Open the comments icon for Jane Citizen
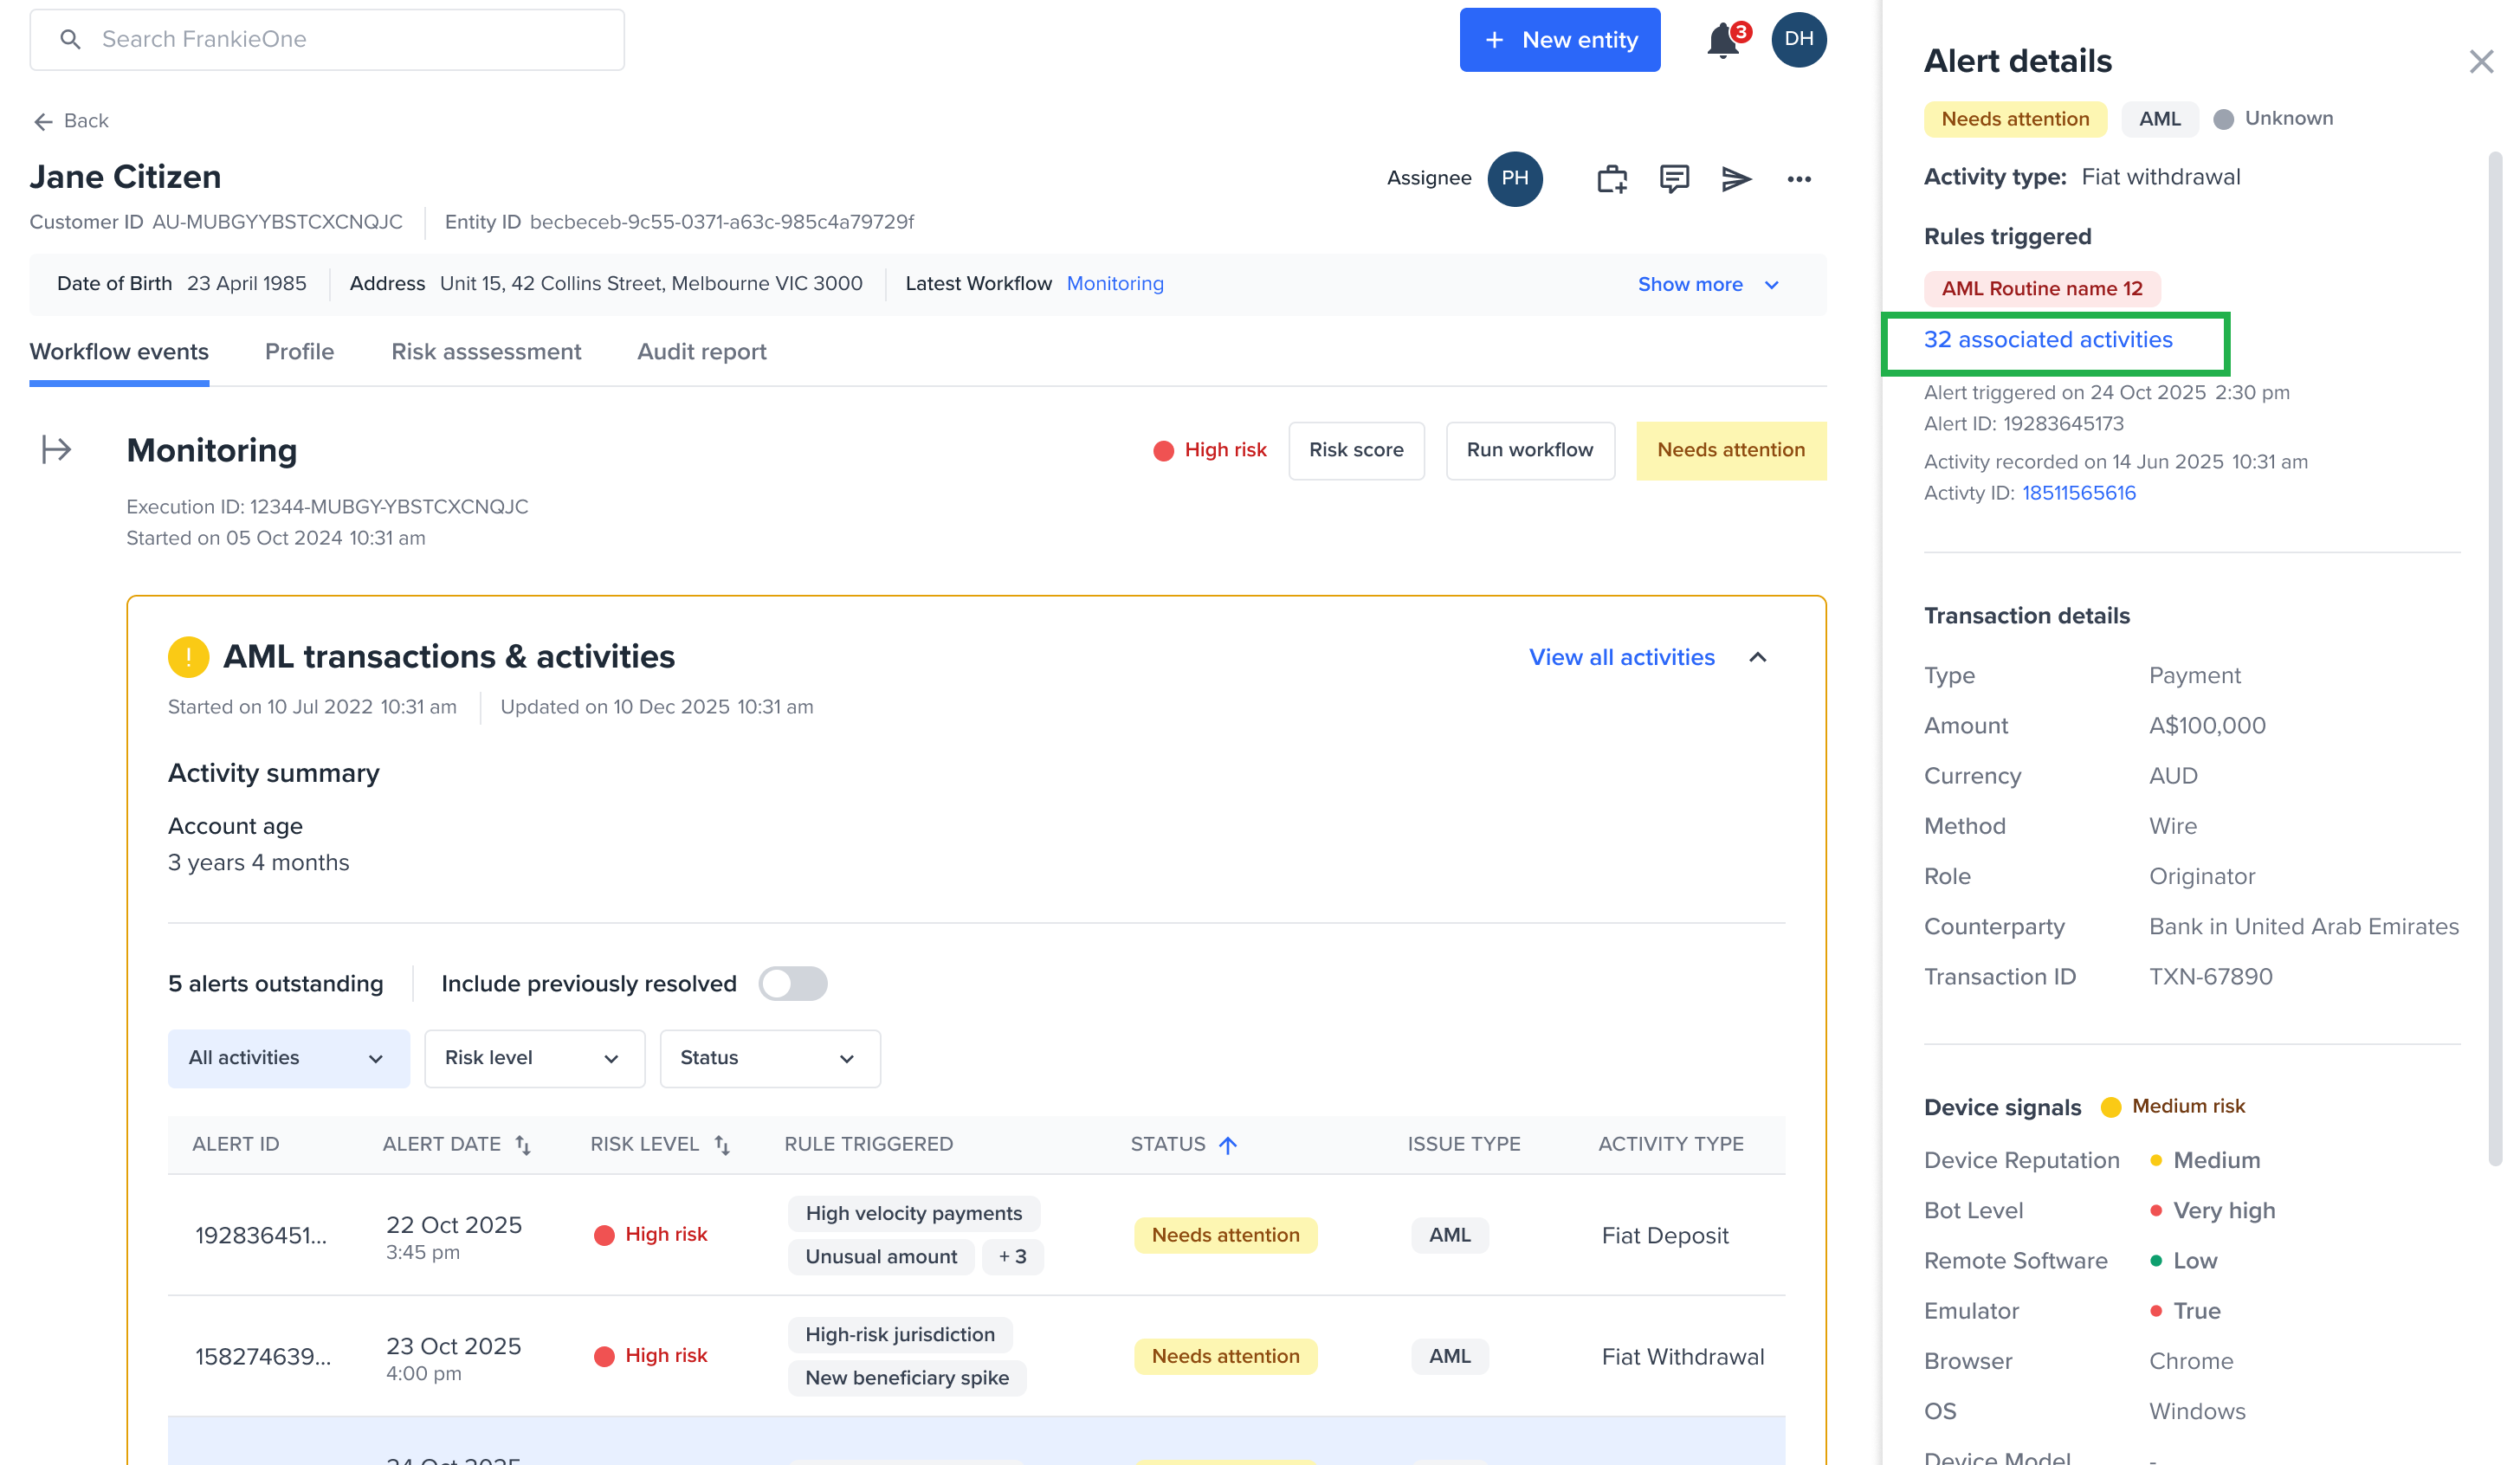The height and width of the screenshot is (1465, 2520). (x=1674, y=178)
